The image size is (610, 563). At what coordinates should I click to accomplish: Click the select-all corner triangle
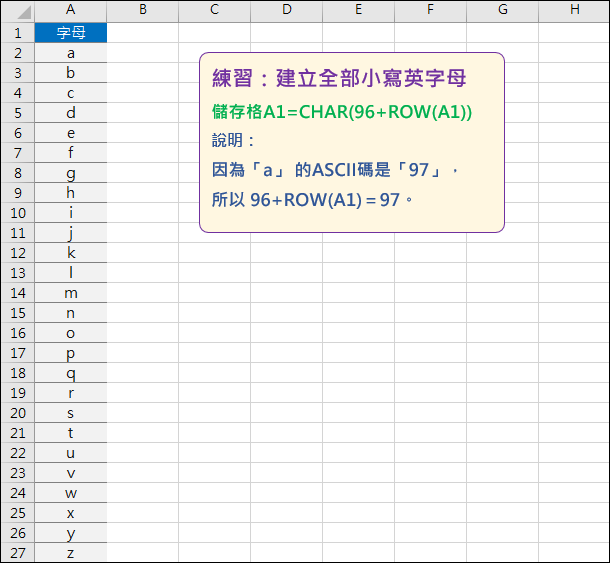pos(24,12)
